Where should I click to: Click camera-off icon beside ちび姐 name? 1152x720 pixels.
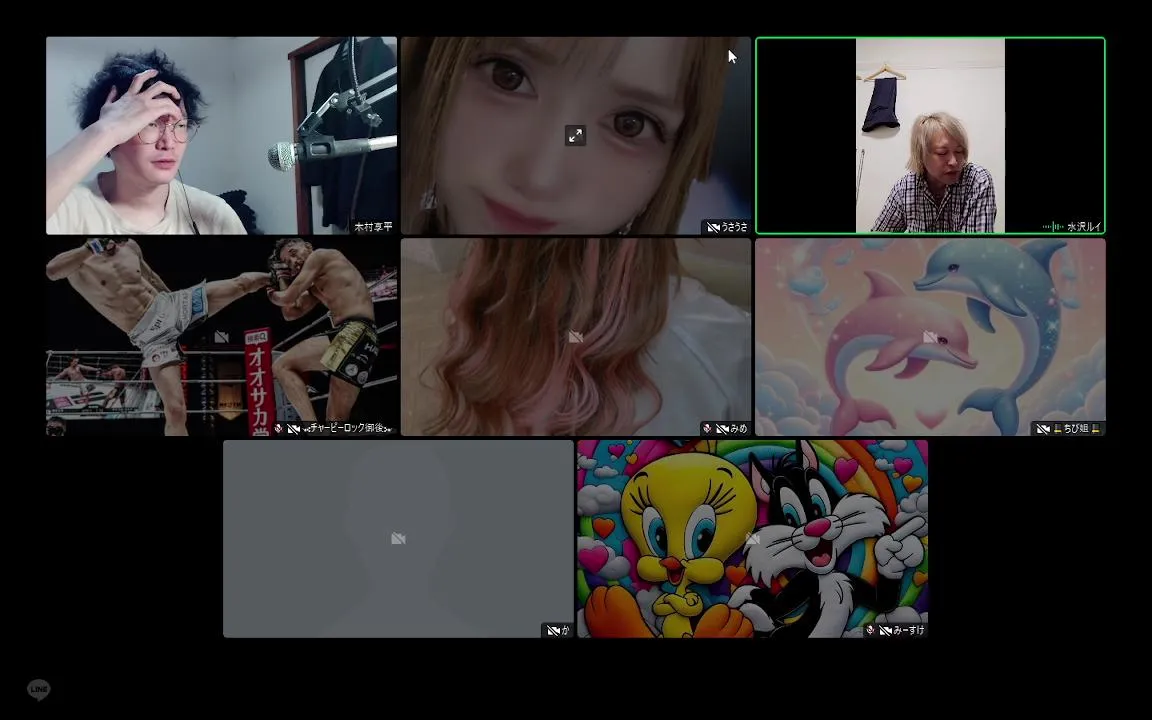click(x=1043, y=428)
